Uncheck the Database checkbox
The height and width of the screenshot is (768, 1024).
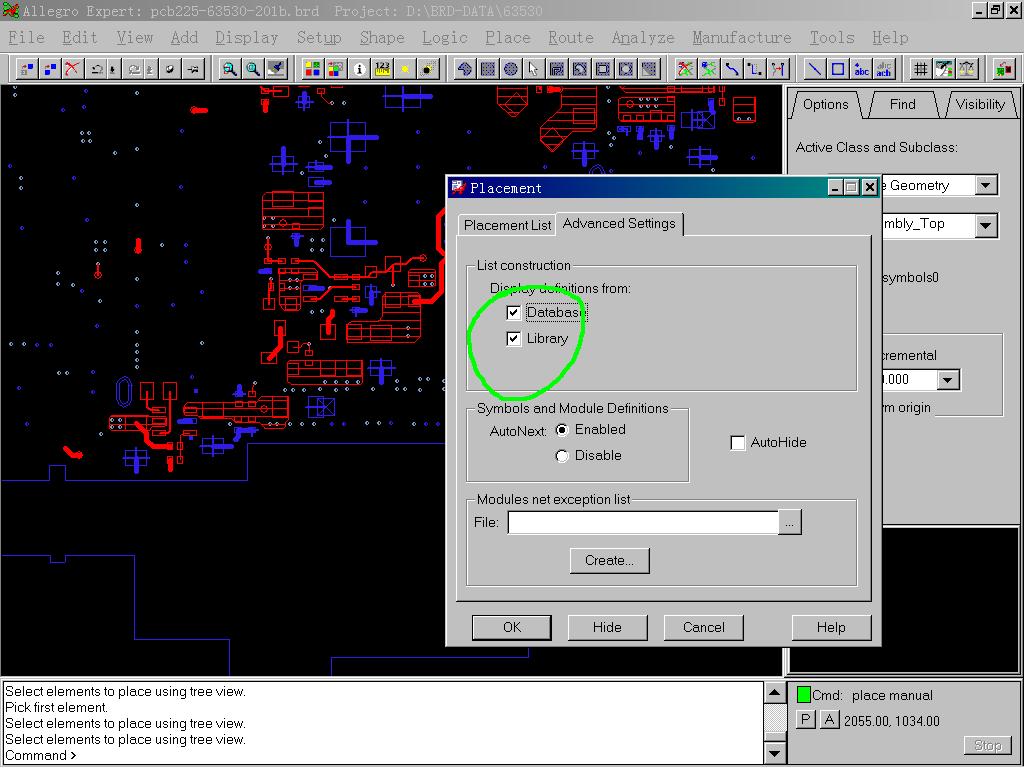pyautogui.click(x=514, y=313)
